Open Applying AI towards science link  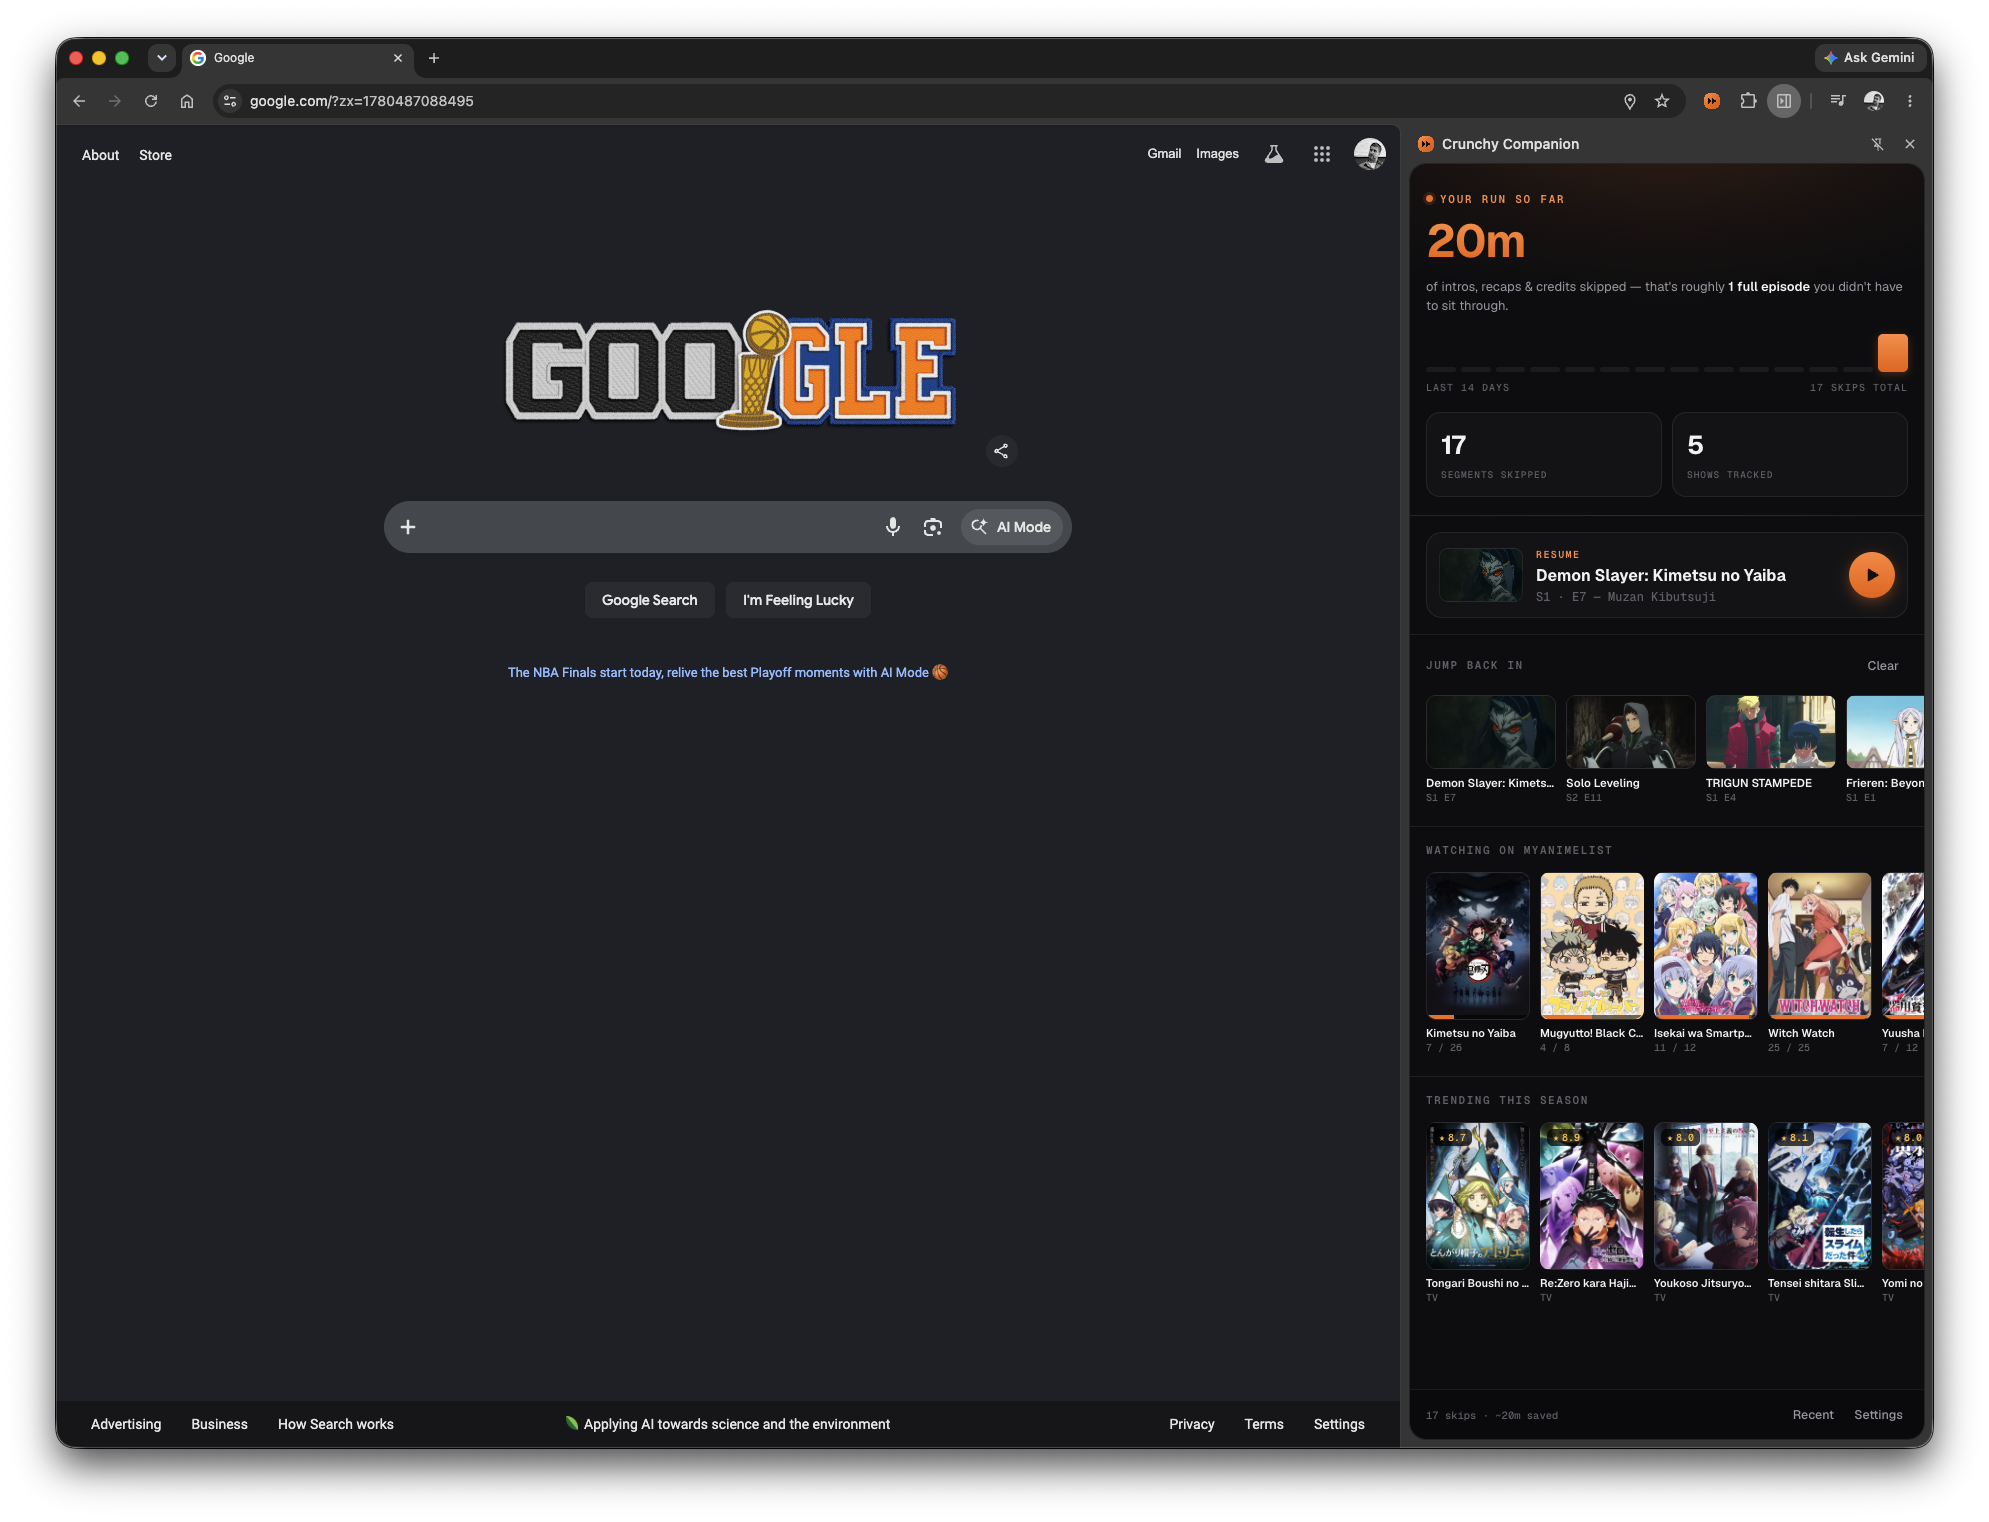pos(728,1424)
